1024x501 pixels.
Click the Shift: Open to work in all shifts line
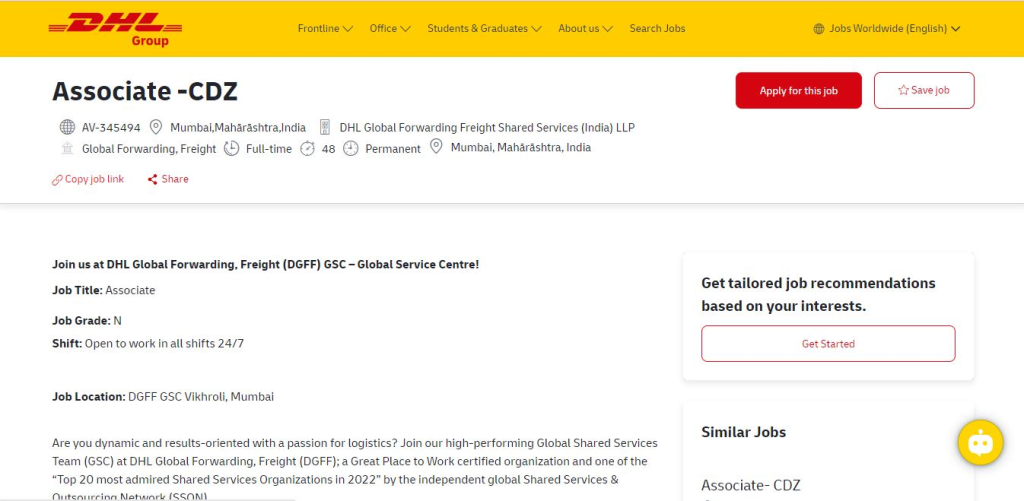click(148, 343)
